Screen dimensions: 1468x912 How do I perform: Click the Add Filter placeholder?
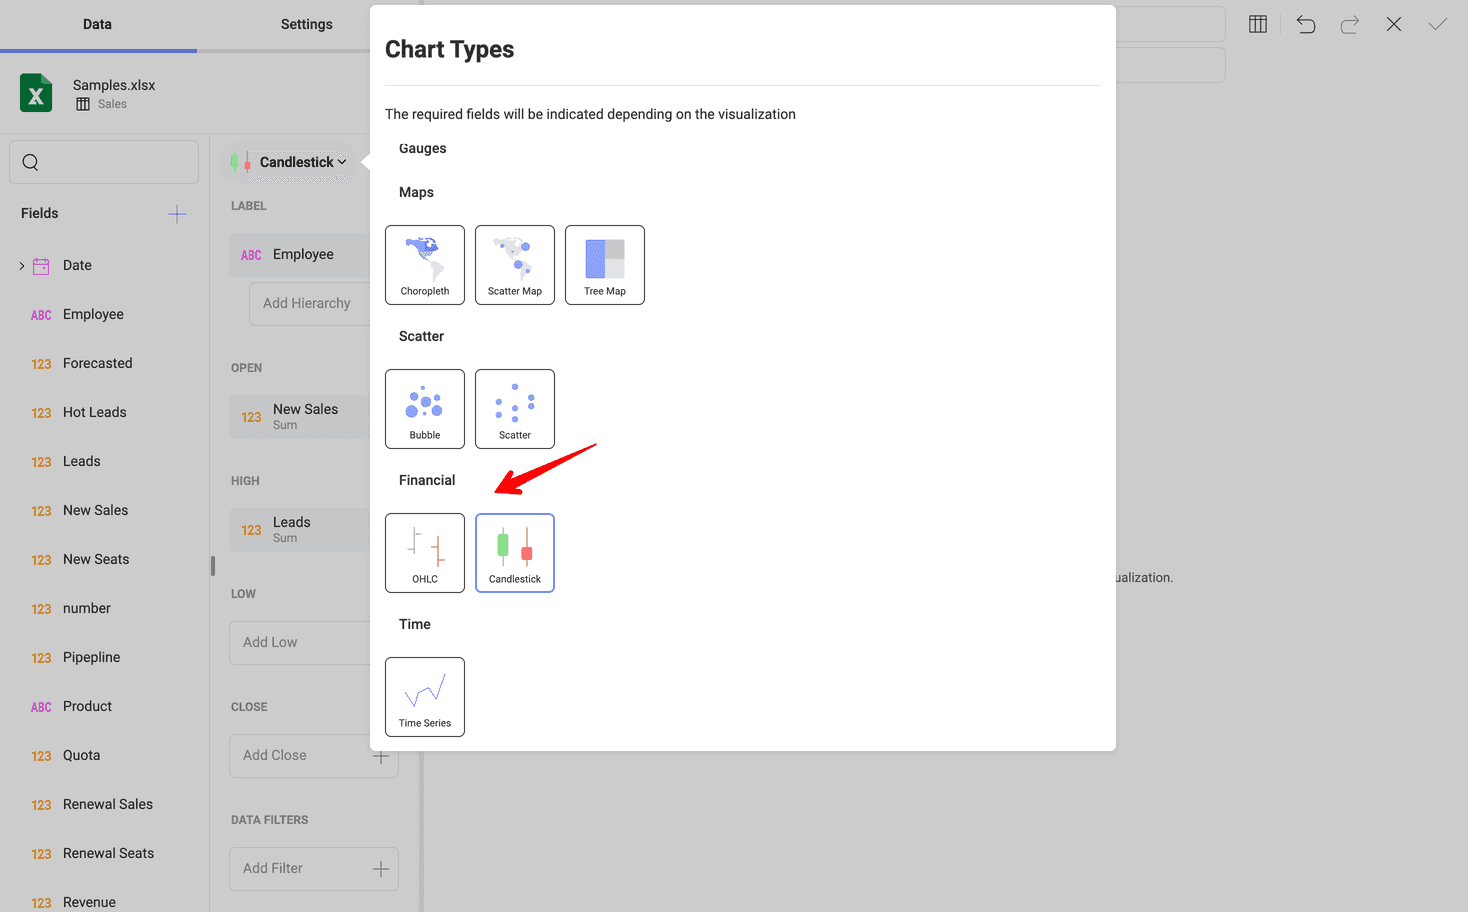tap(314, 869)
